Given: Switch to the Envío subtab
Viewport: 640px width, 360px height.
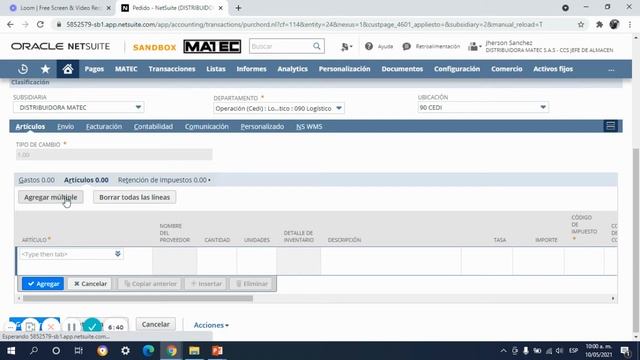Looking at the screenshot, I should (65, 127).
